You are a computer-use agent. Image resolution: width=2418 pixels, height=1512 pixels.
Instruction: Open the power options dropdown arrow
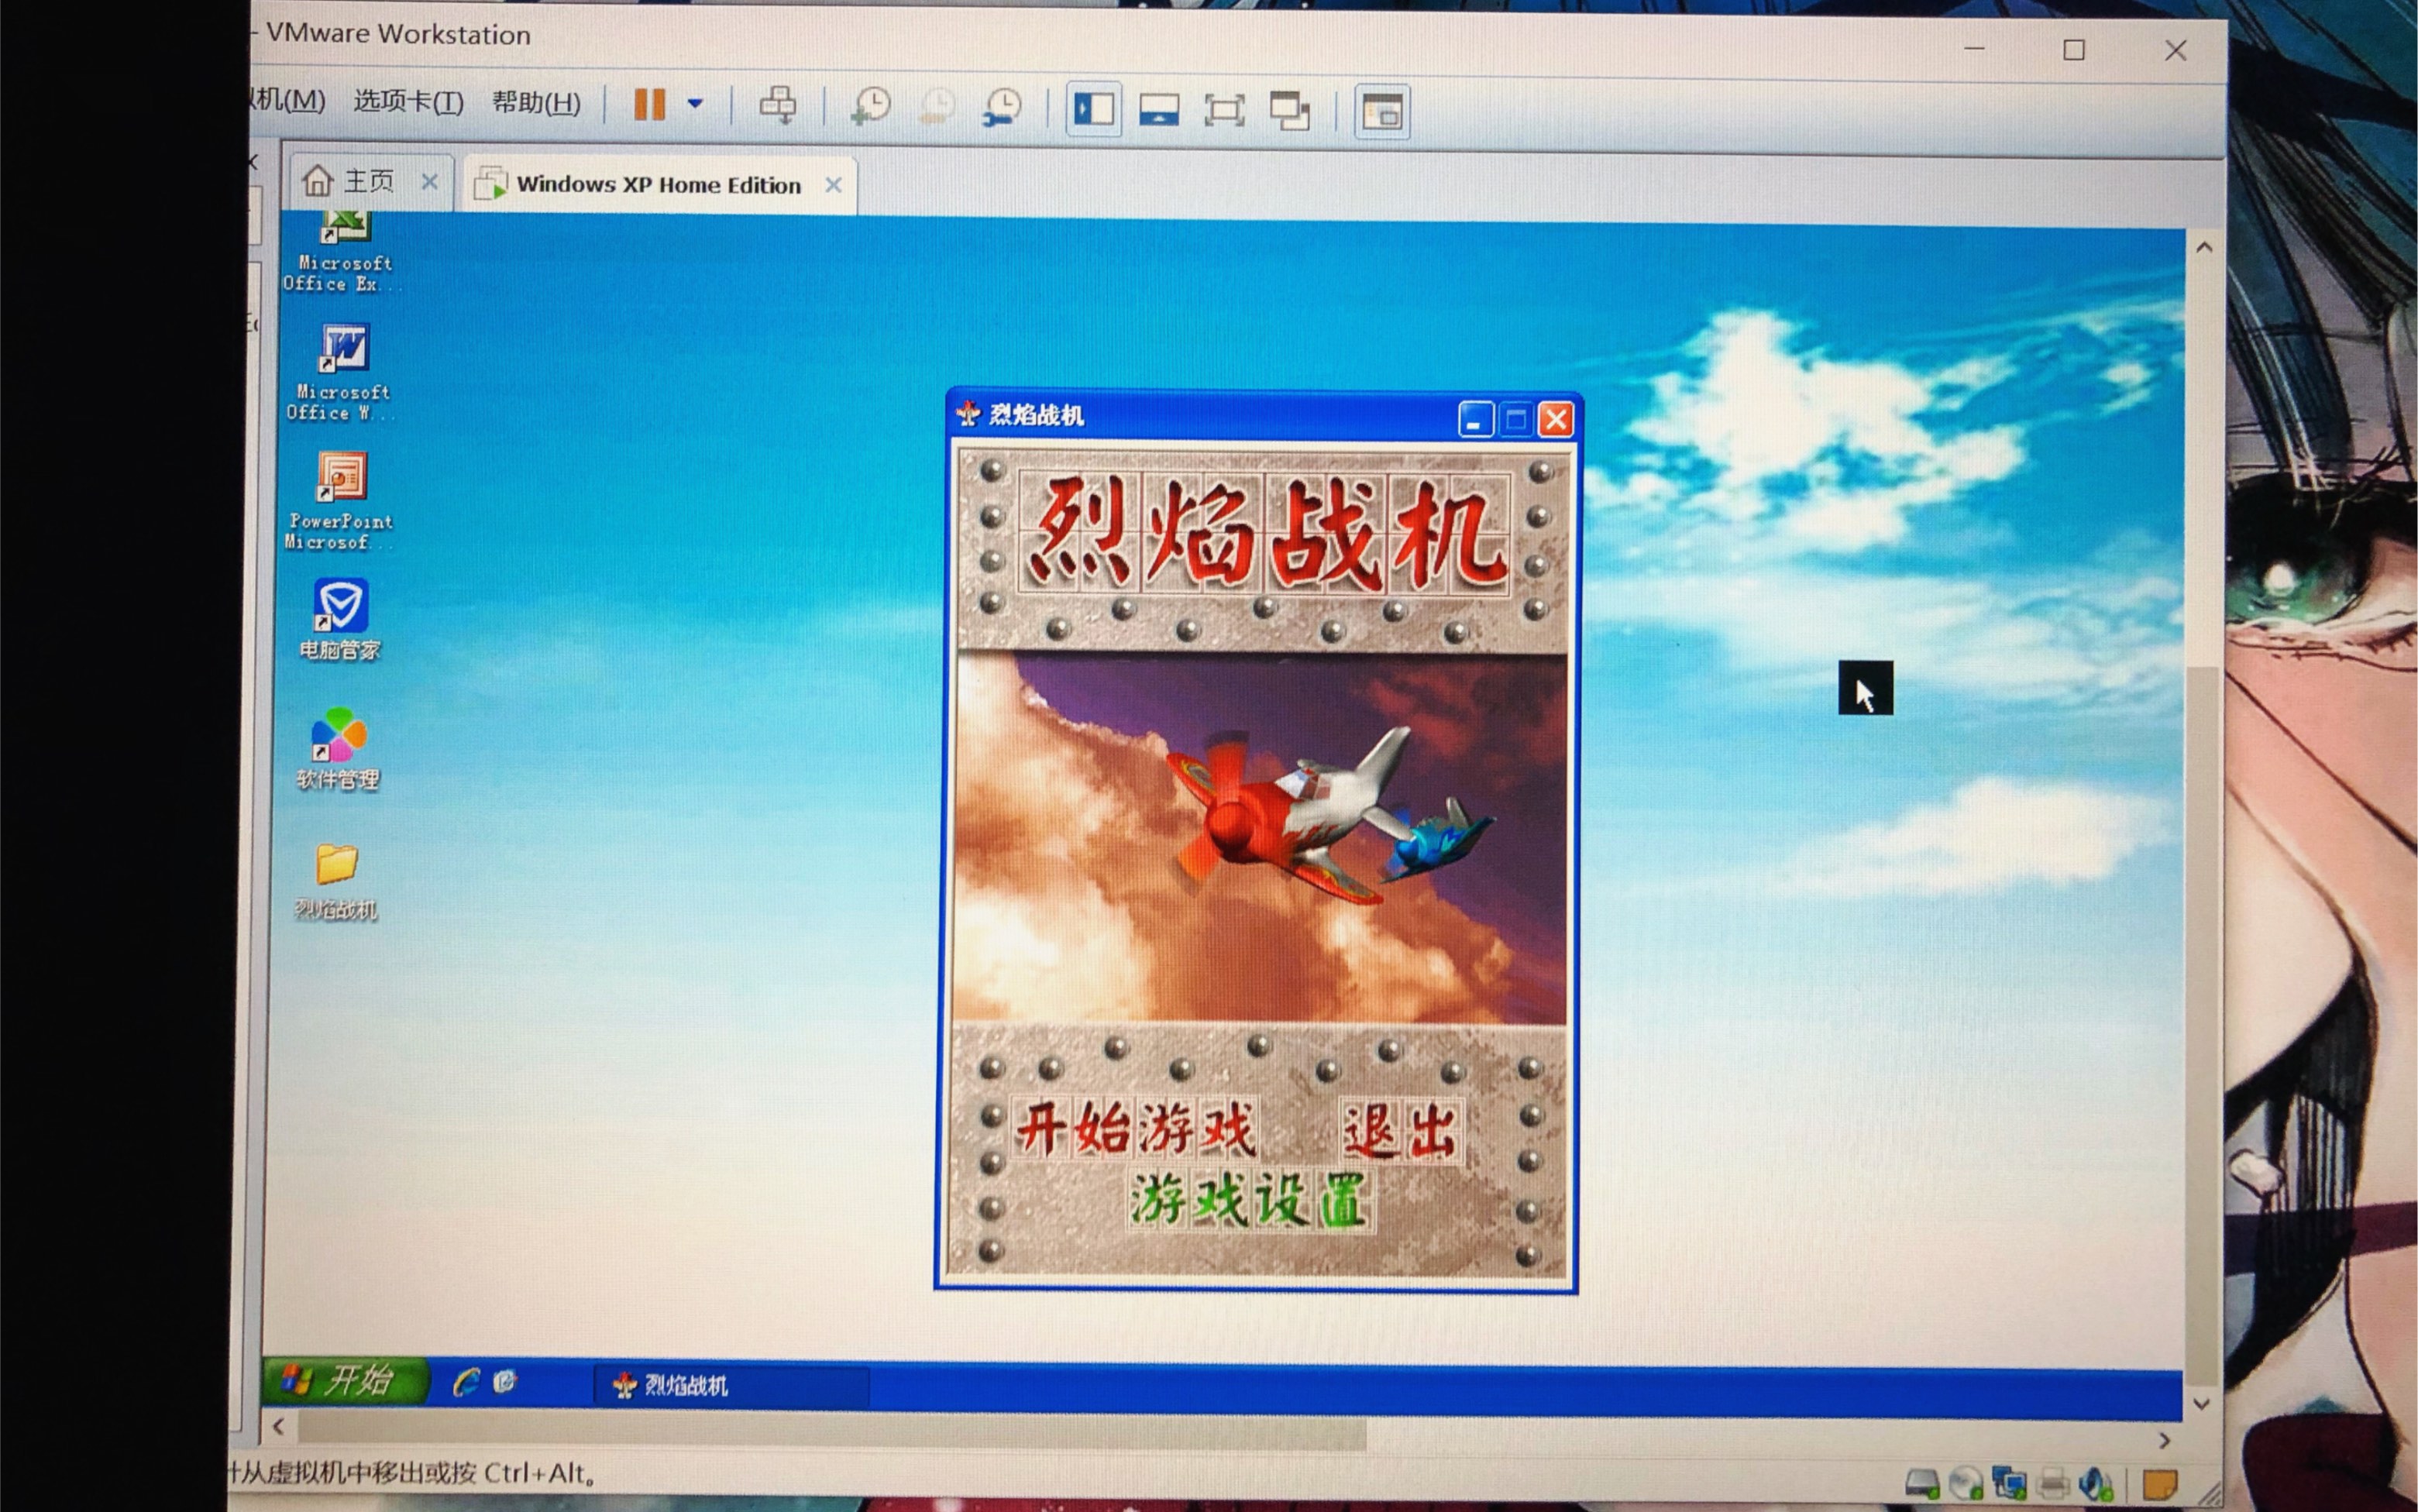tap(695, 103)
